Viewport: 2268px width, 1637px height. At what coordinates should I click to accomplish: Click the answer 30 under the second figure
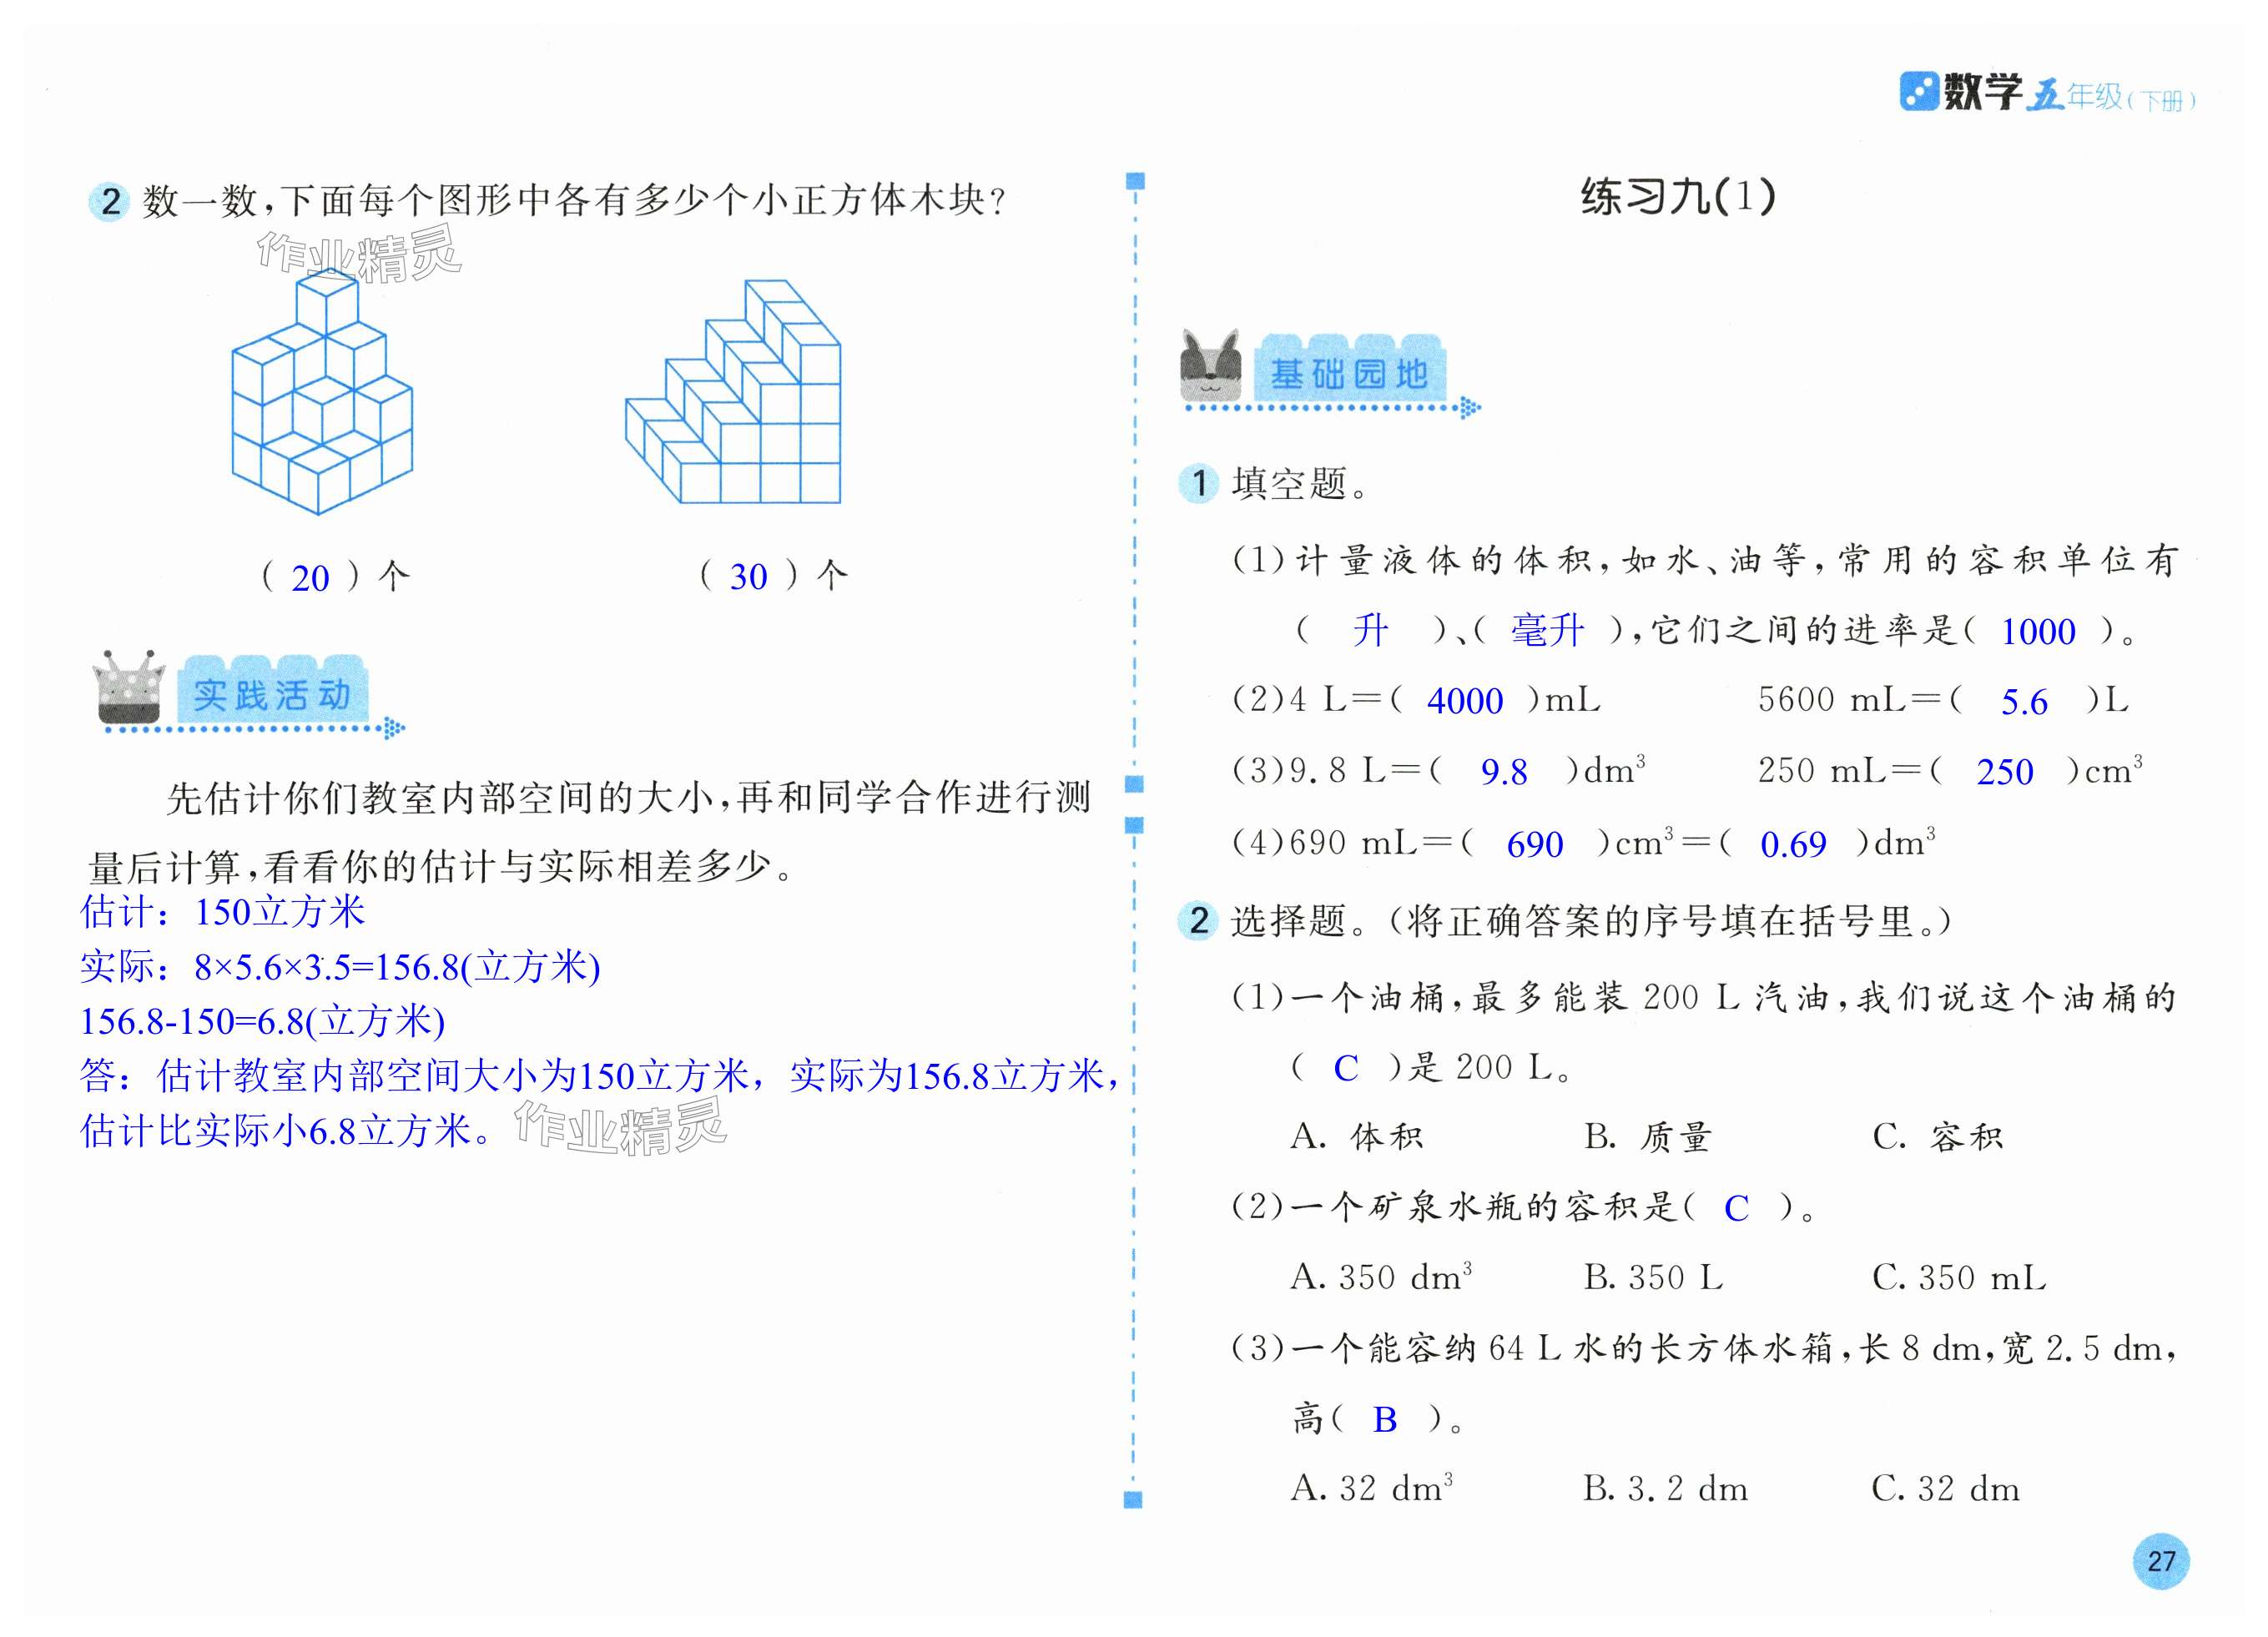748,577
